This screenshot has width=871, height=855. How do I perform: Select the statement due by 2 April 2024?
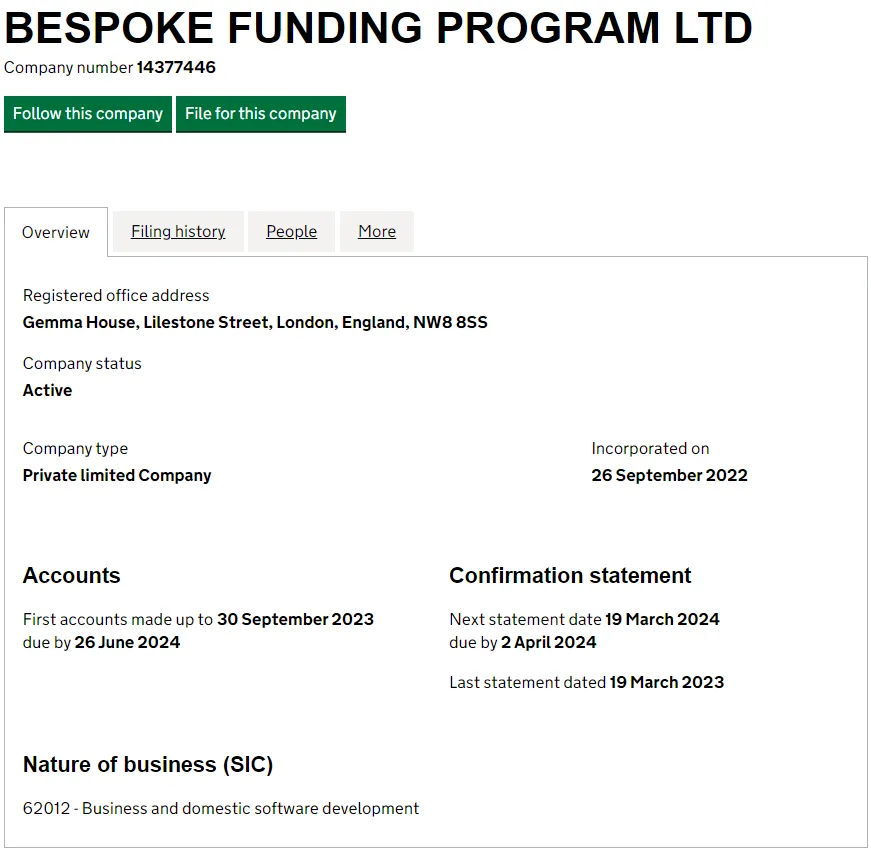pyautogui.click(x=547, y=642)
